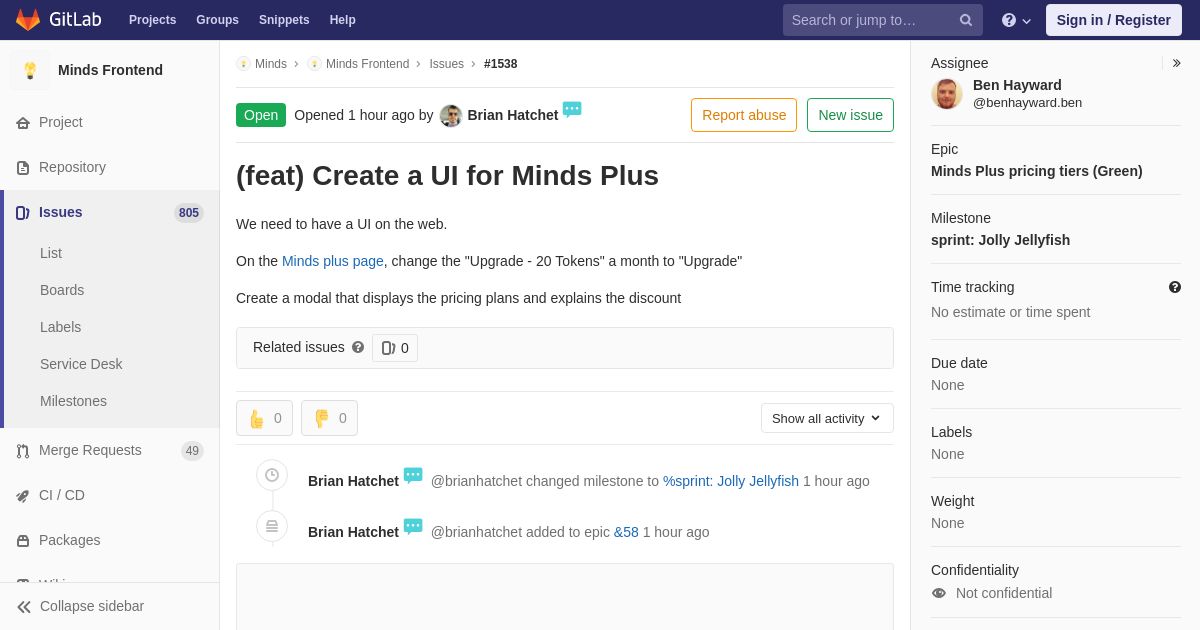Screen dimensions: 1200x630
Task: Click Brian Hatchet's avatar in issue header
Action: tap(451, 116)
